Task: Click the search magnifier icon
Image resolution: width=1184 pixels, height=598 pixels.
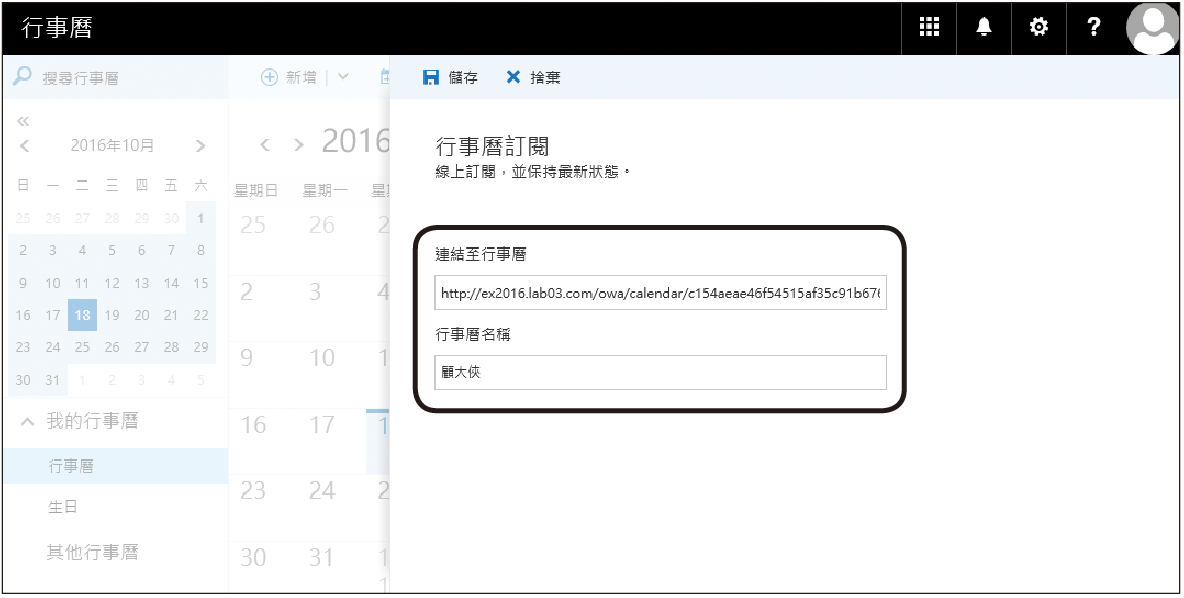Action: pyautogui.click(x=22, y=77)
